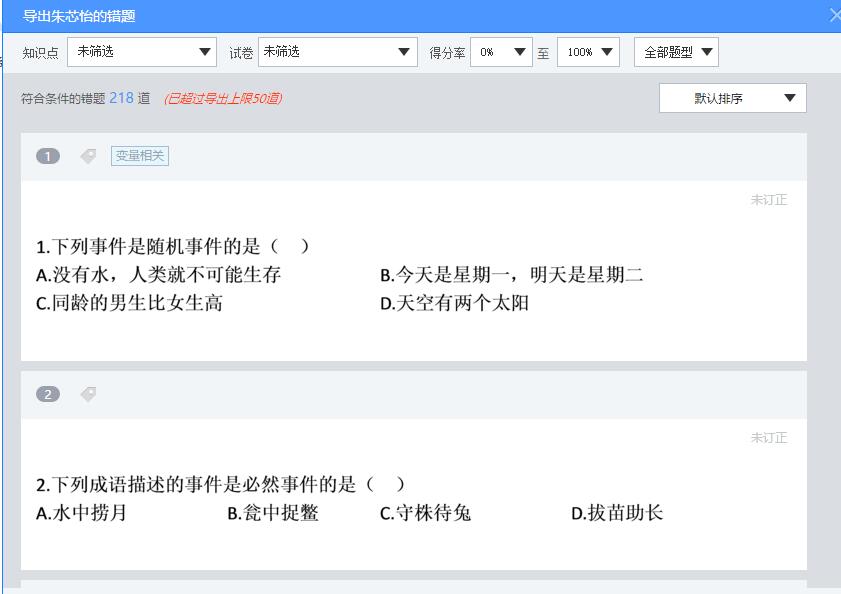Open the 全部题型 question type dropdown
The width and height of the screenshot is (841, 594).
click(x=676, y=52)
